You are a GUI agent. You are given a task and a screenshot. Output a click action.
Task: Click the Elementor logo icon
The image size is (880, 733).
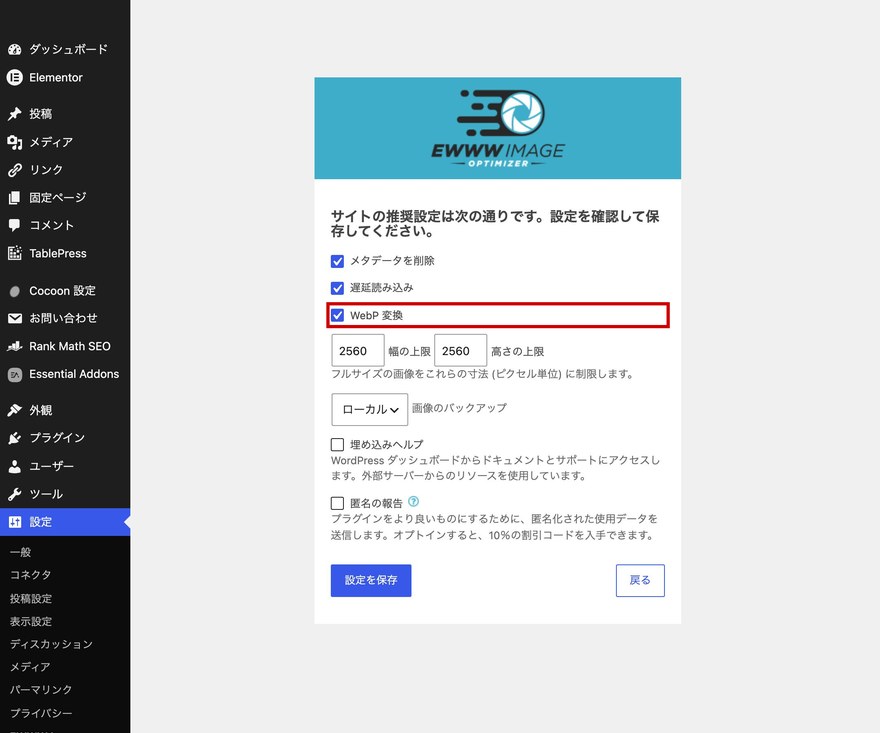coord(15,77)
